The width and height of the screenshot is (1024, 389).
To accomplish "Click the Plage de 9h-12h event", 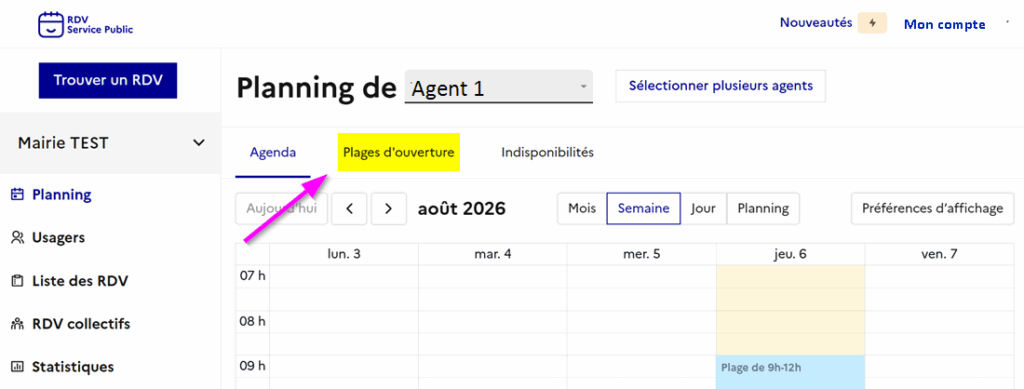I will pos(790,372).
